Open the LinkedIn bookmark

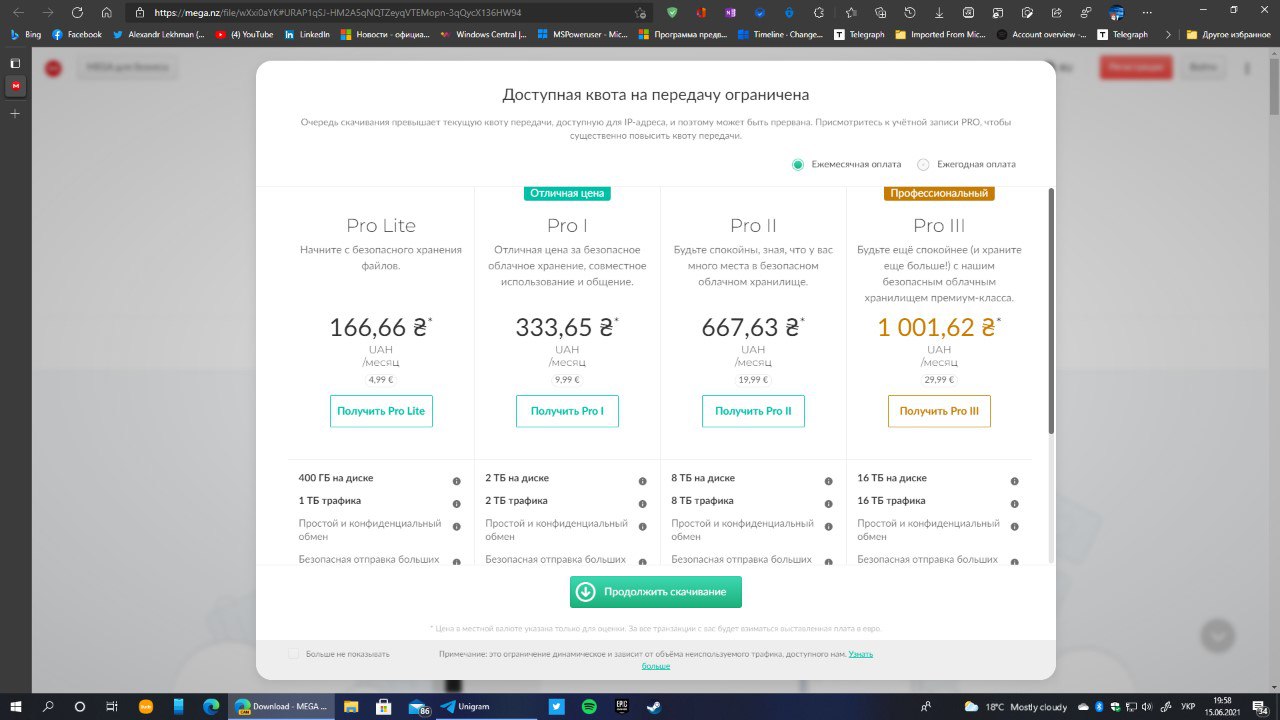pyautogui.click(x=307, y=34)
